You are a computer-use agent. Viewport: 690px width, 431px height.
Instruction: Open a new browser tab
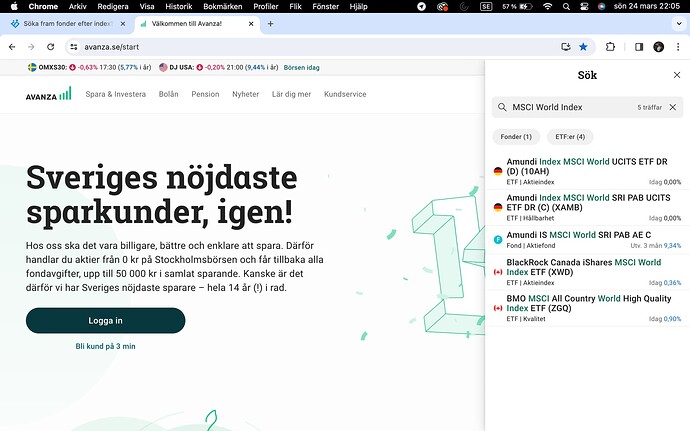(x=270, y=23)
